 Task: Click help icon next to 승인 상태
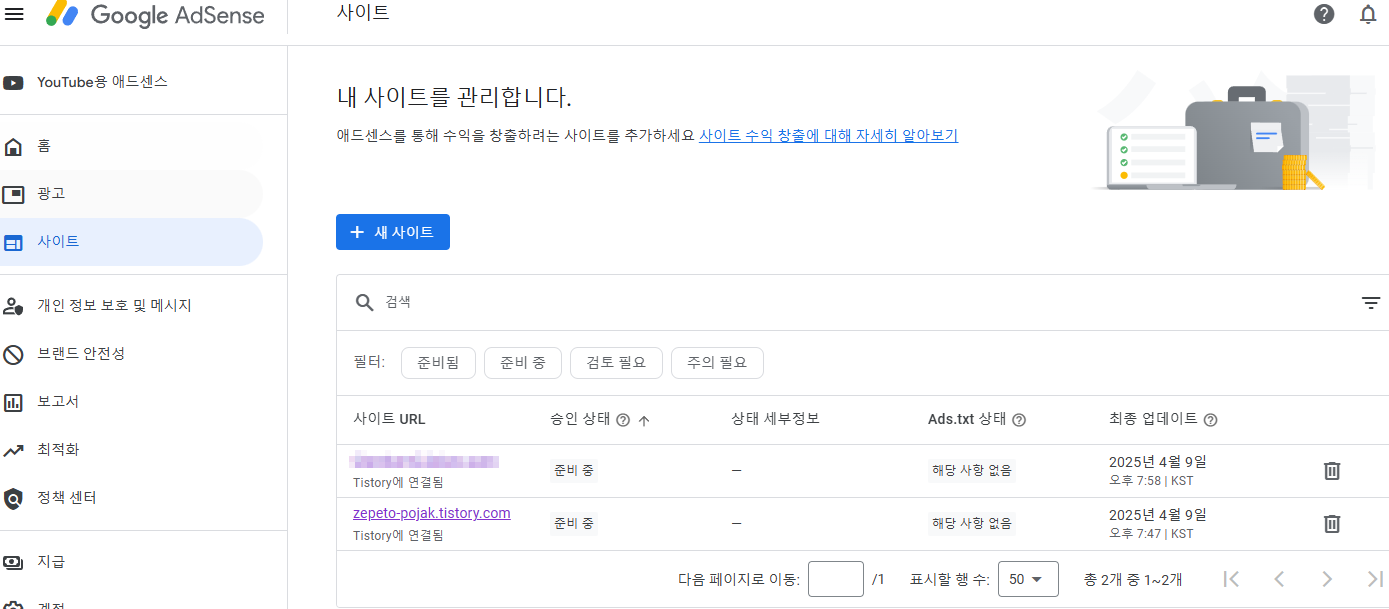tap(623, 420)
